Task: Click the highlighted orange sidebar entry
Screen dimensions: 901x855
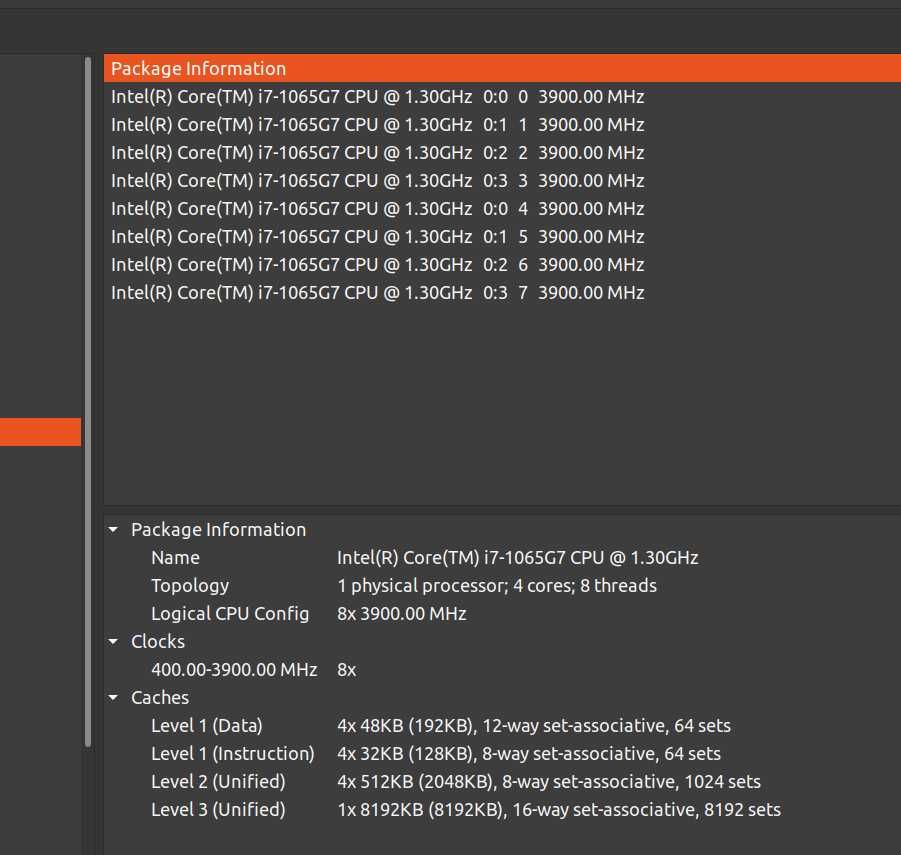Action: (x=40, y=432)
